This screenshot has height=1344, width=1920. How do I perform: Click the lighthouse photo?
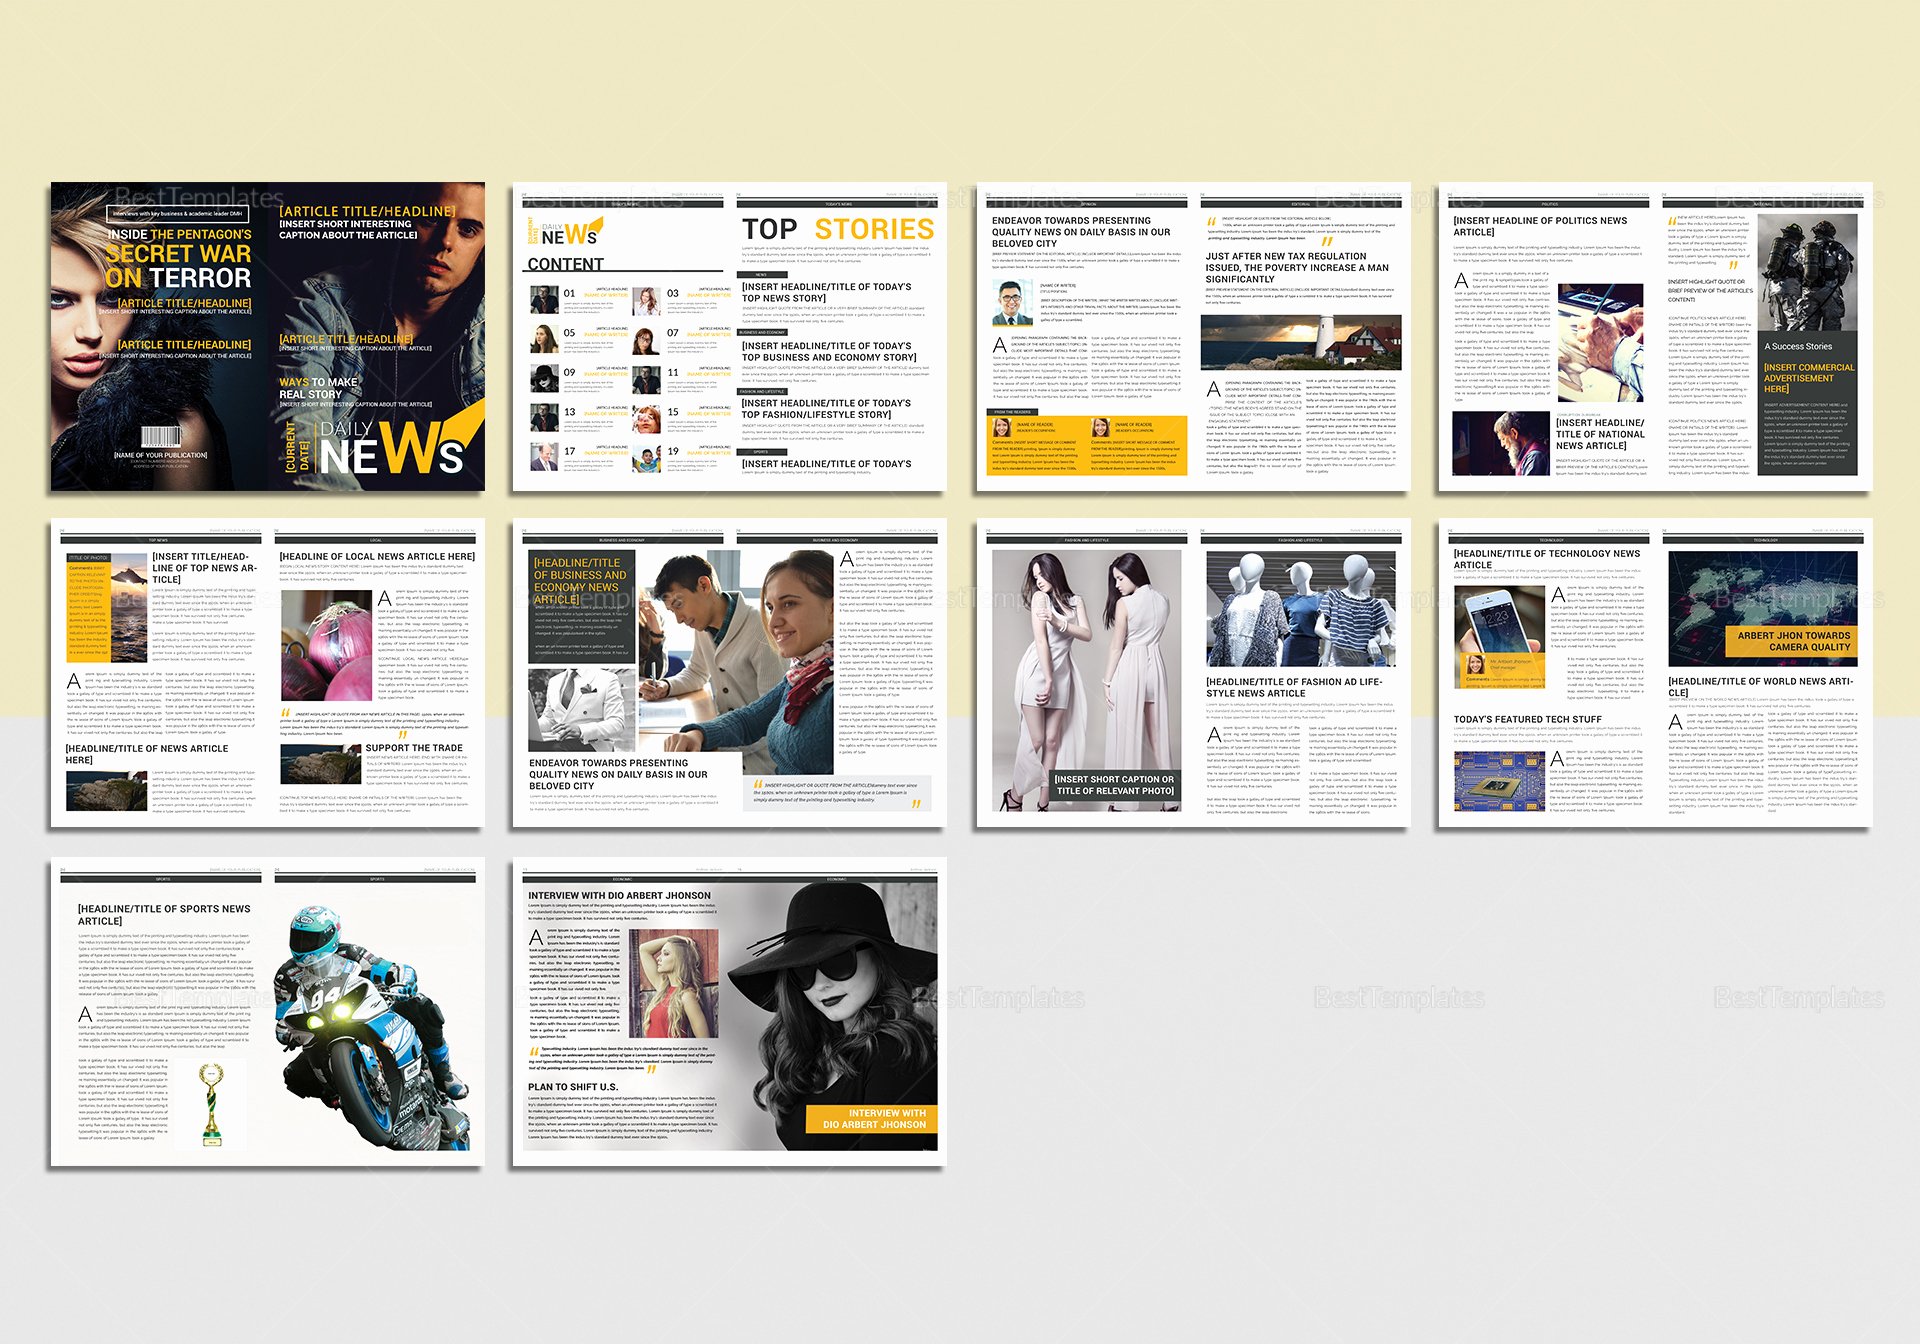click(1301, 342)
